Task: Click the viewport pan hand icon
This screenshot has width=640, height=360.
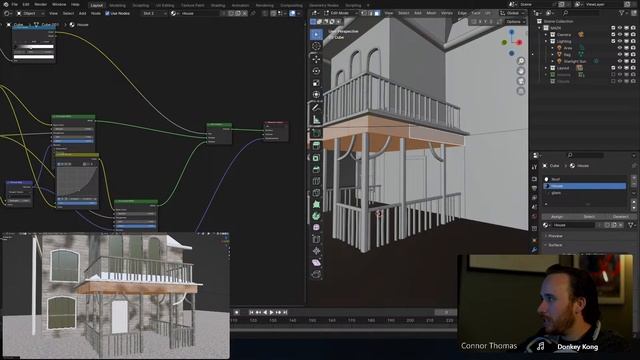Action: (x=521, y=71)
